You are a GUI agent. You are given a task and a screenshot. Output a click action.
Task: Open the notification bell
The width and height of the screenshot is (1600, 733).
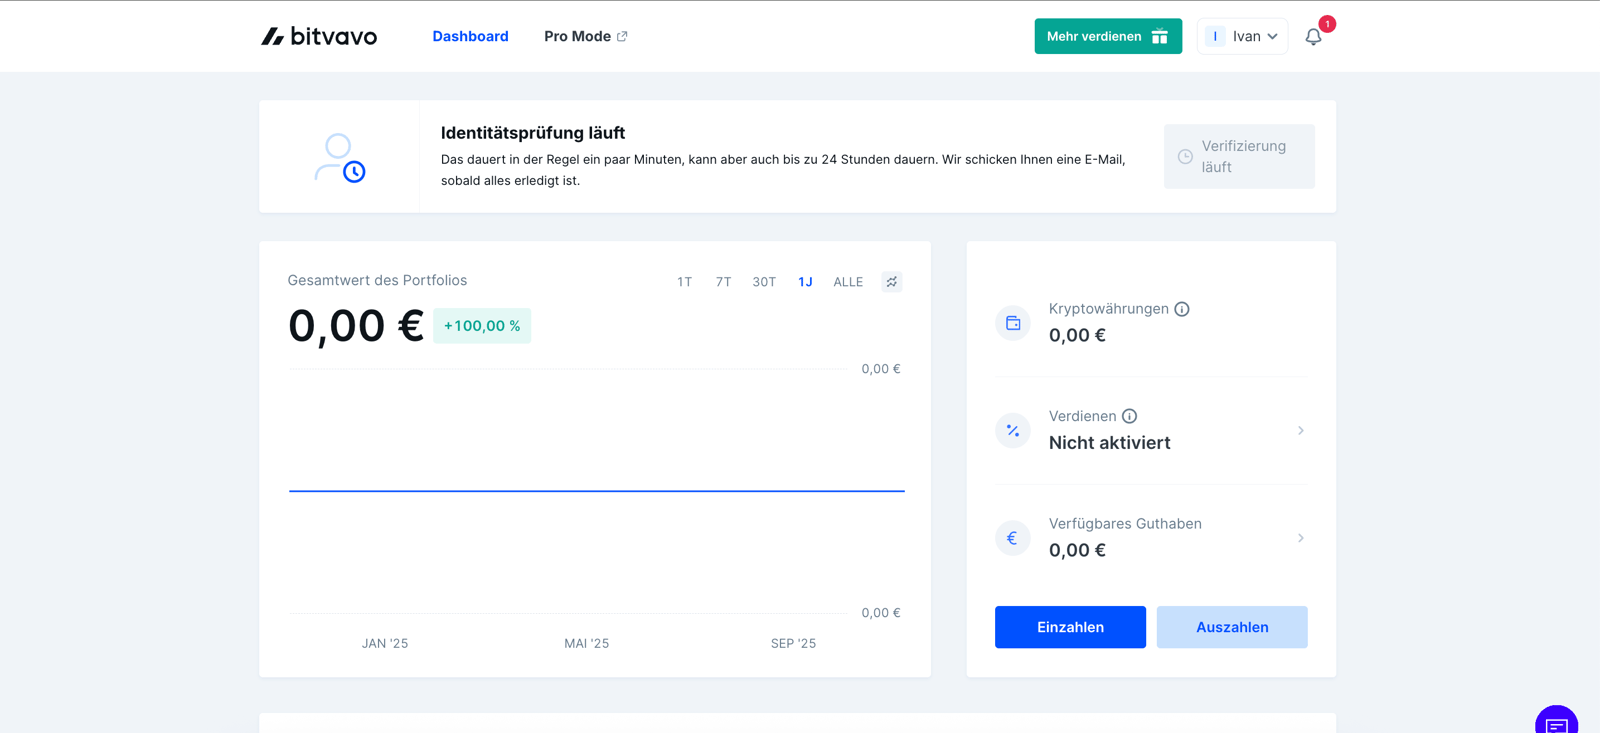tap(1313, 37)
